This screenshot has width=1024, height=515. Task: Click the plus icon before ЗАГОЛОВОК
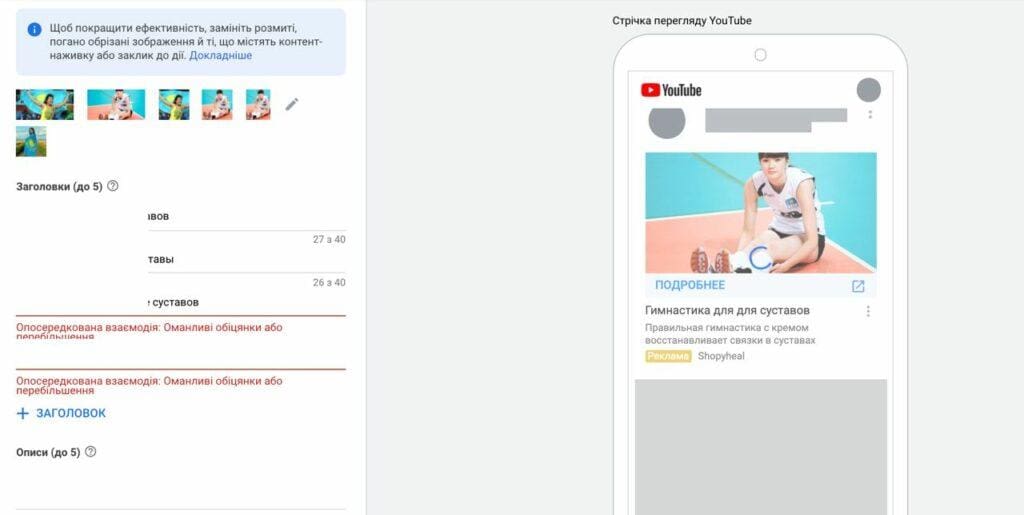[23, 413]
